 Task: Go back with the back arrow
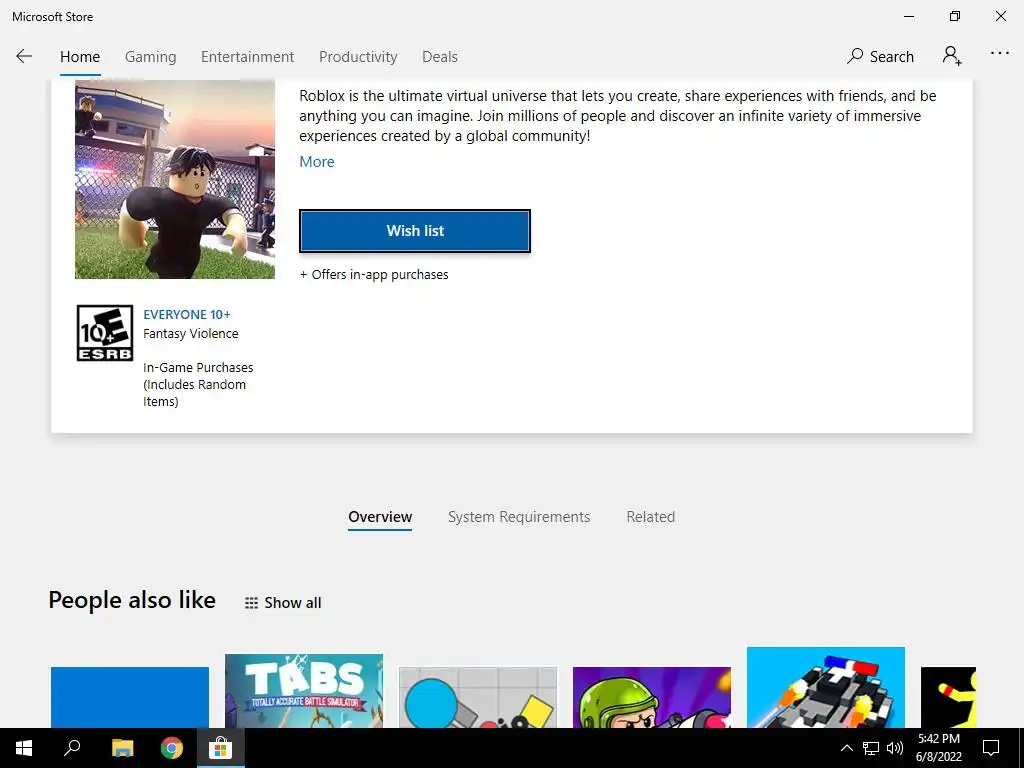point(24,56)
